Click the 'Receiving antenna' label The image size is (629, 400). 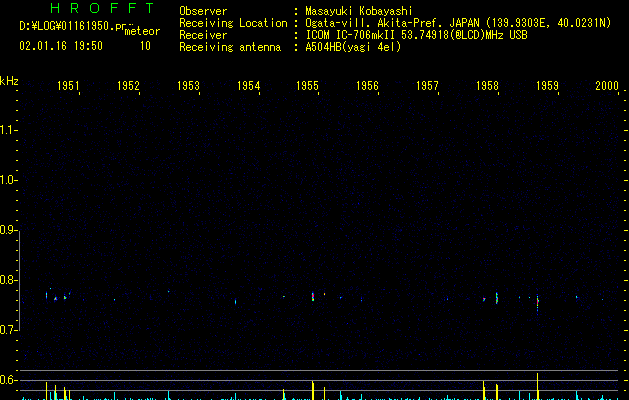230,47
